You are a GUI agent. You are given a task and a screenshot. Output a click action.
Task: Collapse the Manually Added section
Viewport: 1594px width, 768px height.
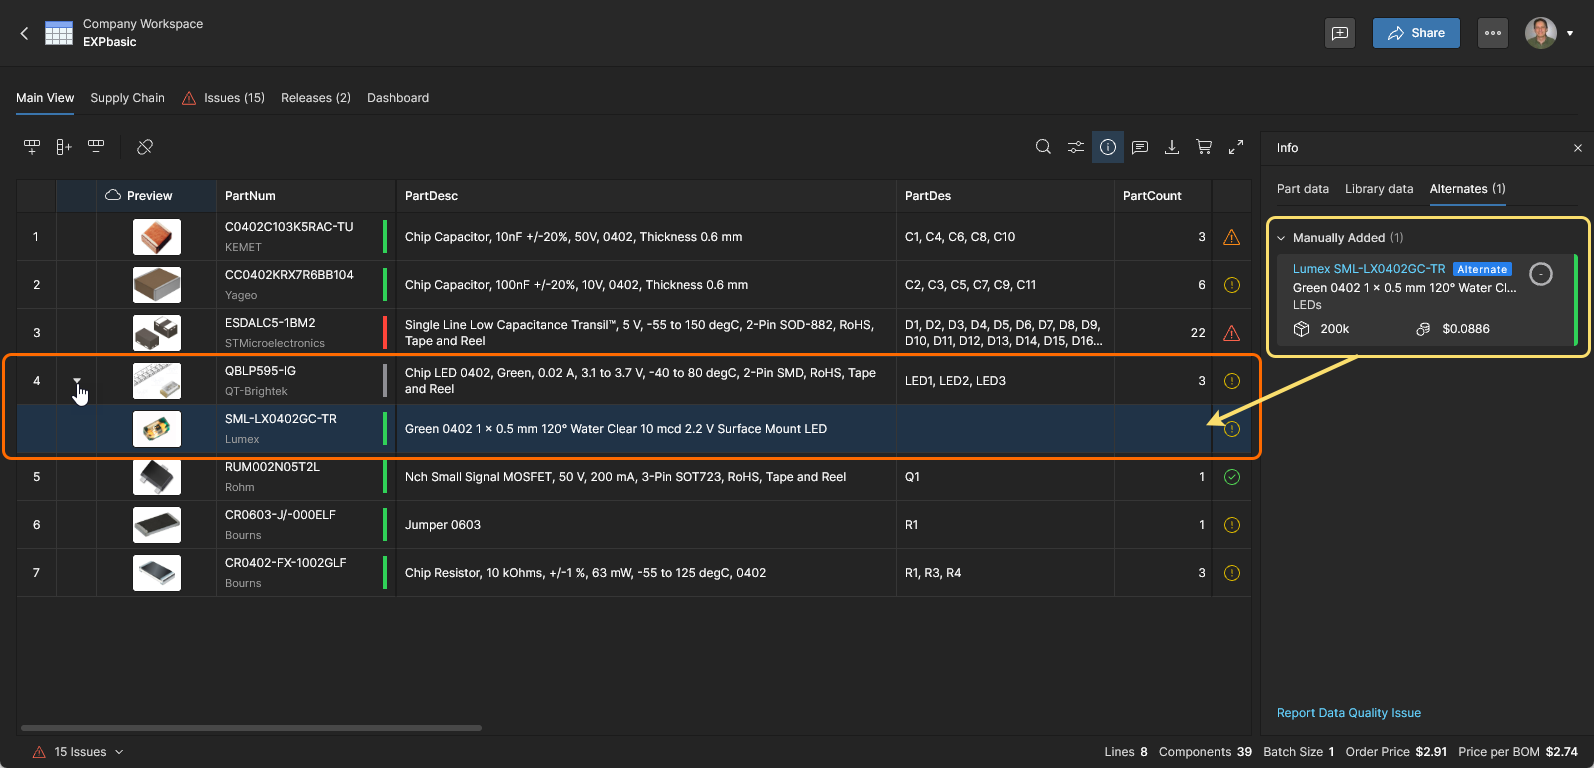pos(1281,238)
